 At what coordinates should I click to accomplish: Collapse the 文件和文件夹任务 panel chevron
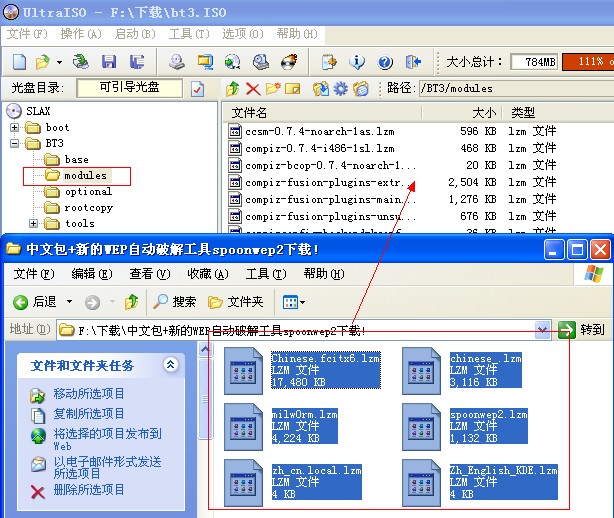pyautogui.click(x=171, y=365)
